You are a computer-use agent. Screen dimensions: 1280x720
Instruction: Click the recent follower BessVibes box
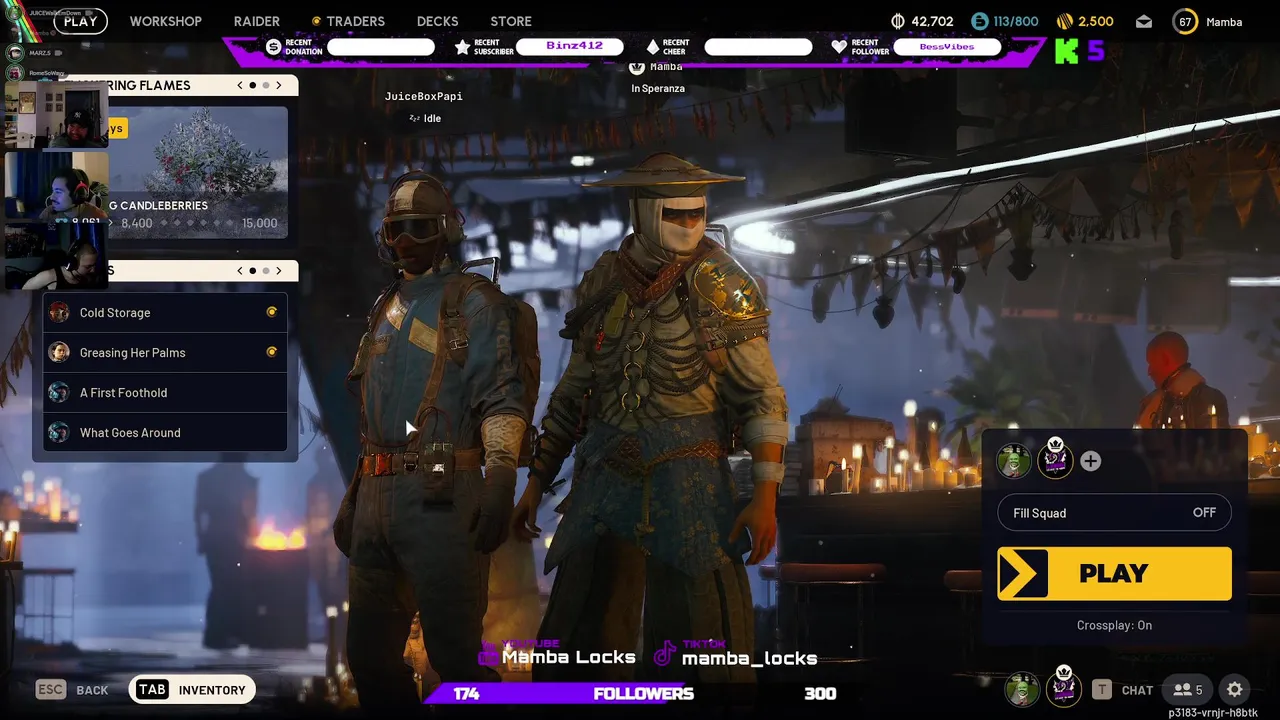(x=947, y=46)
